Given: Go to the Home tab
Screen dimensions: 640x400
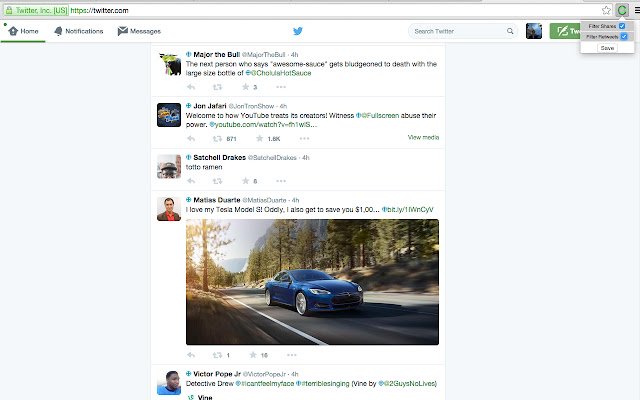Looking at the screenshot, I should 23,31.
